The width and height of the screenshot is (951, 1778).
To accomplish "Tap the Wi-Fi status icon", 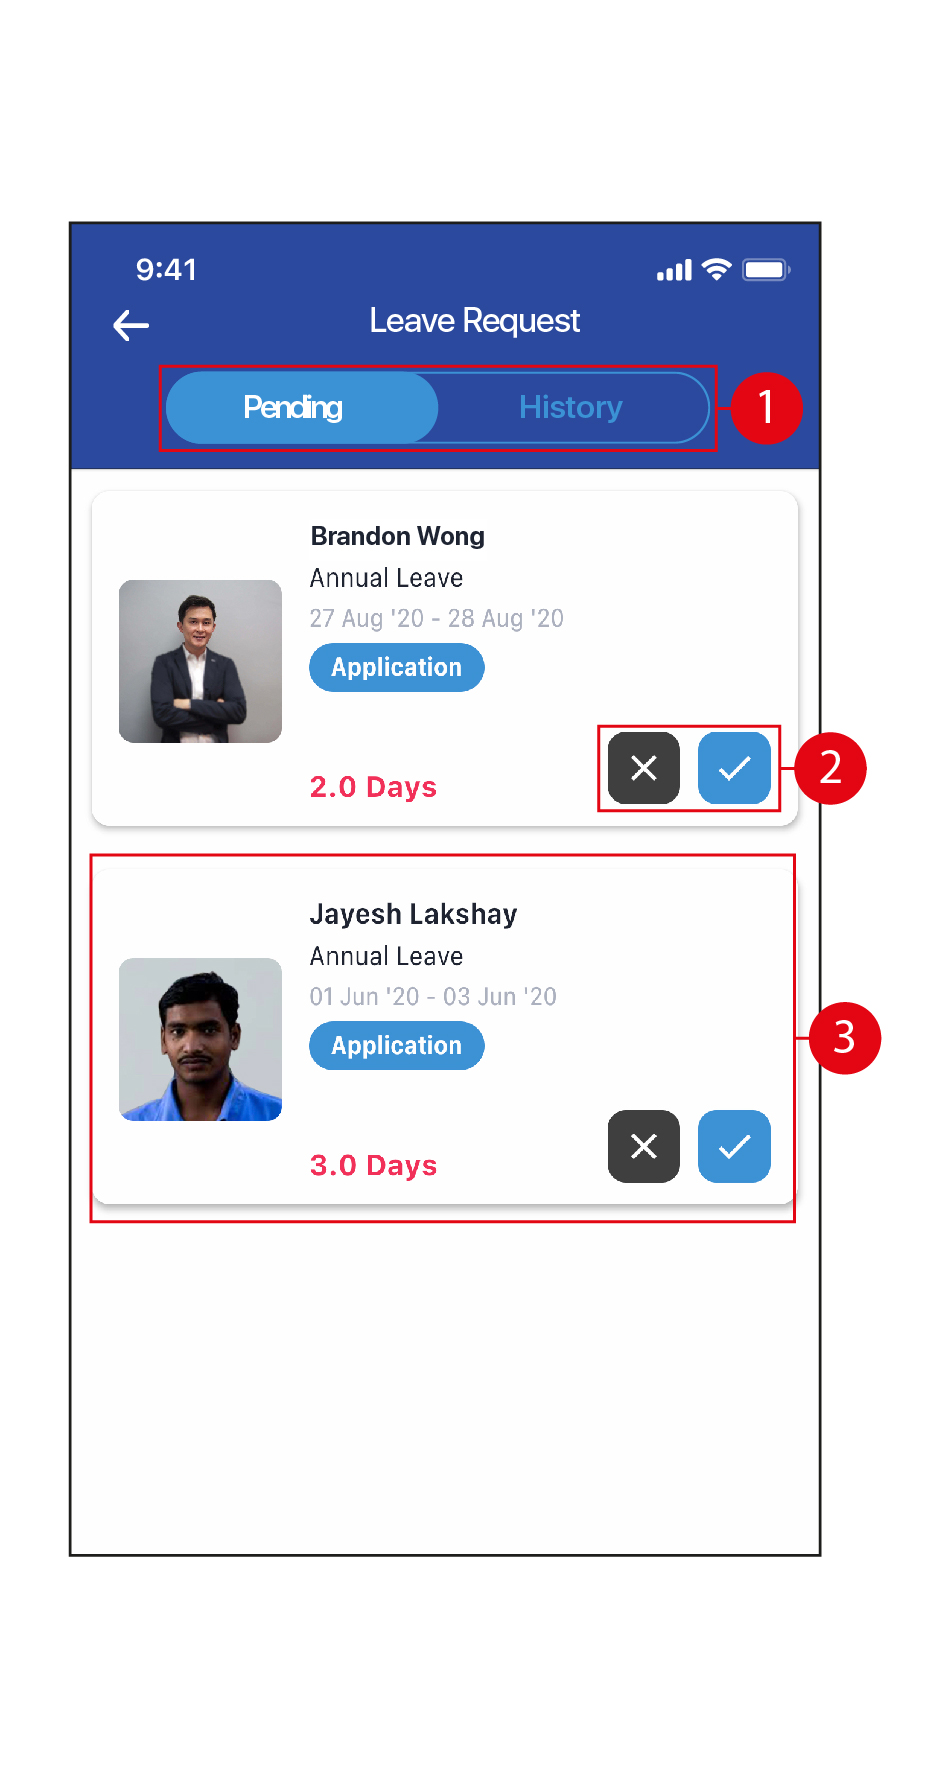I will (717, 269).
